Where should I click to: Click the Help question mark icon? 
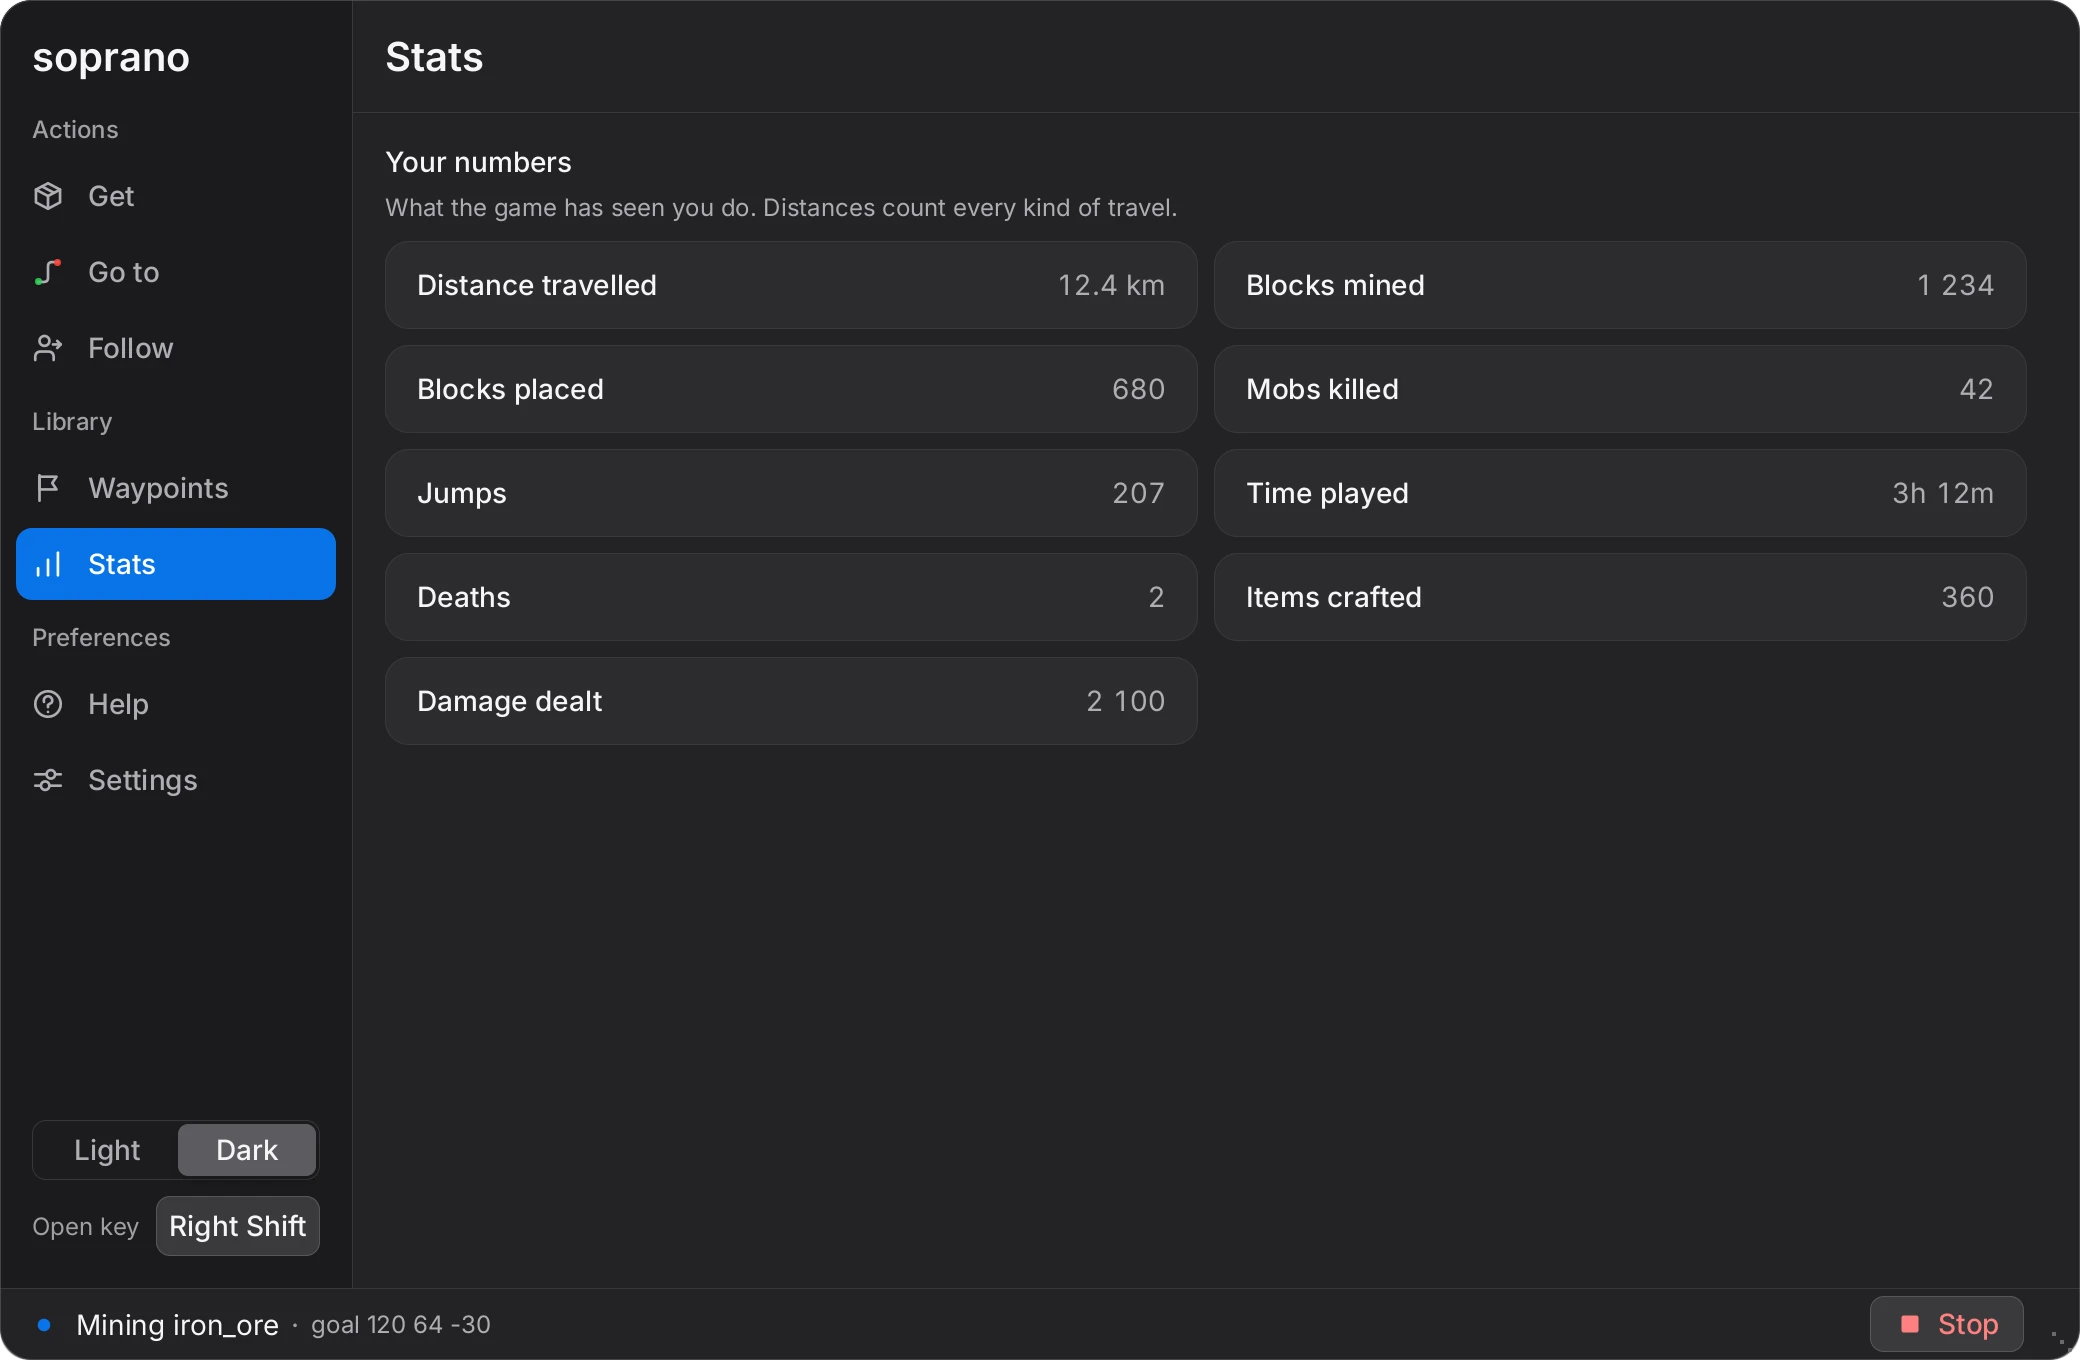coord(48,704)
